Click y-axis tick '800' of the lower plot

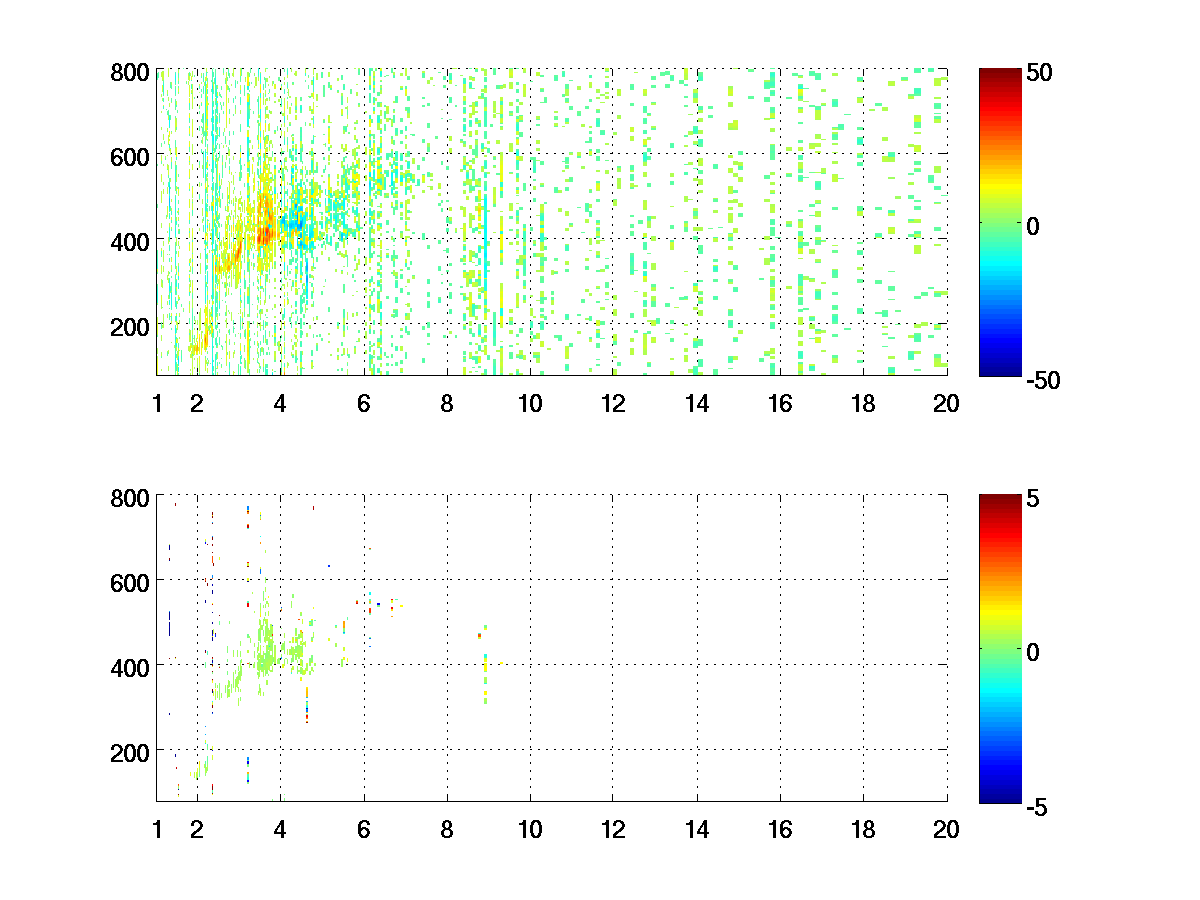click(130, 497)
